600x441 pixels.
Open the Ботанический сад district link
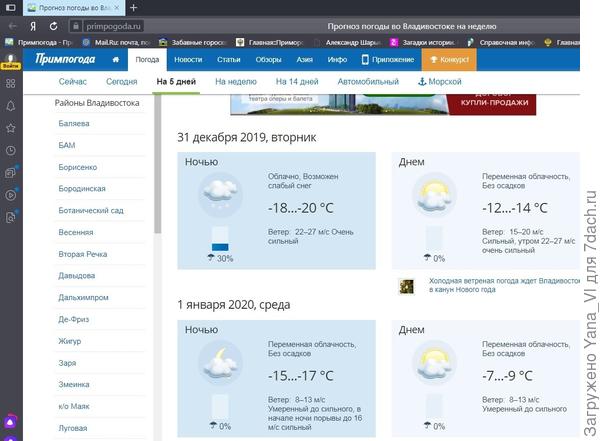[x=91, y=211]
